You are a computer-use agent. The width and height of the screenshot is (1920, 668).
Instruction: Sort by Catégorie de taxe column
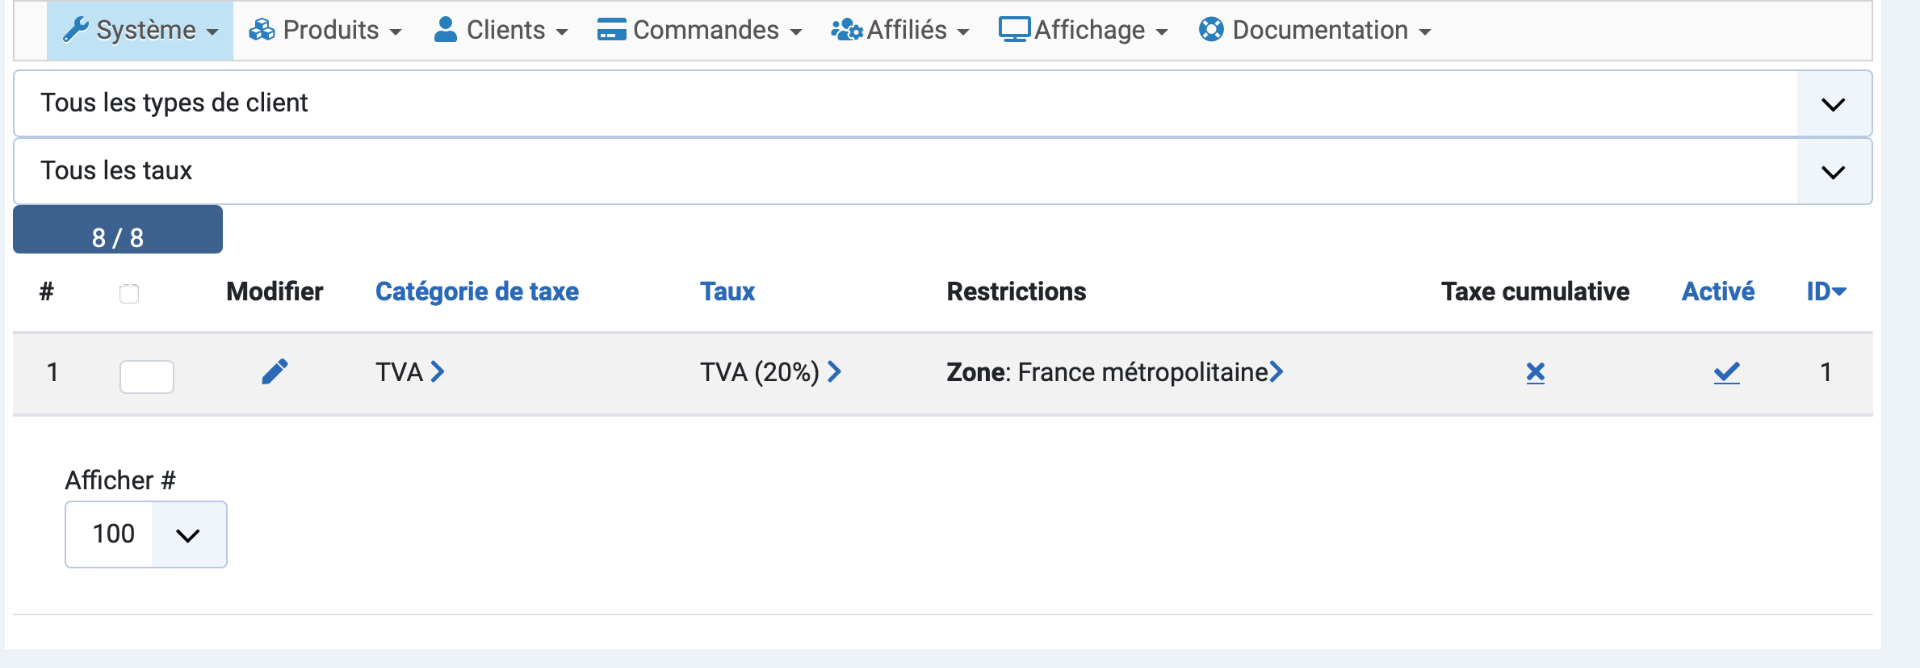click(477, 292)
